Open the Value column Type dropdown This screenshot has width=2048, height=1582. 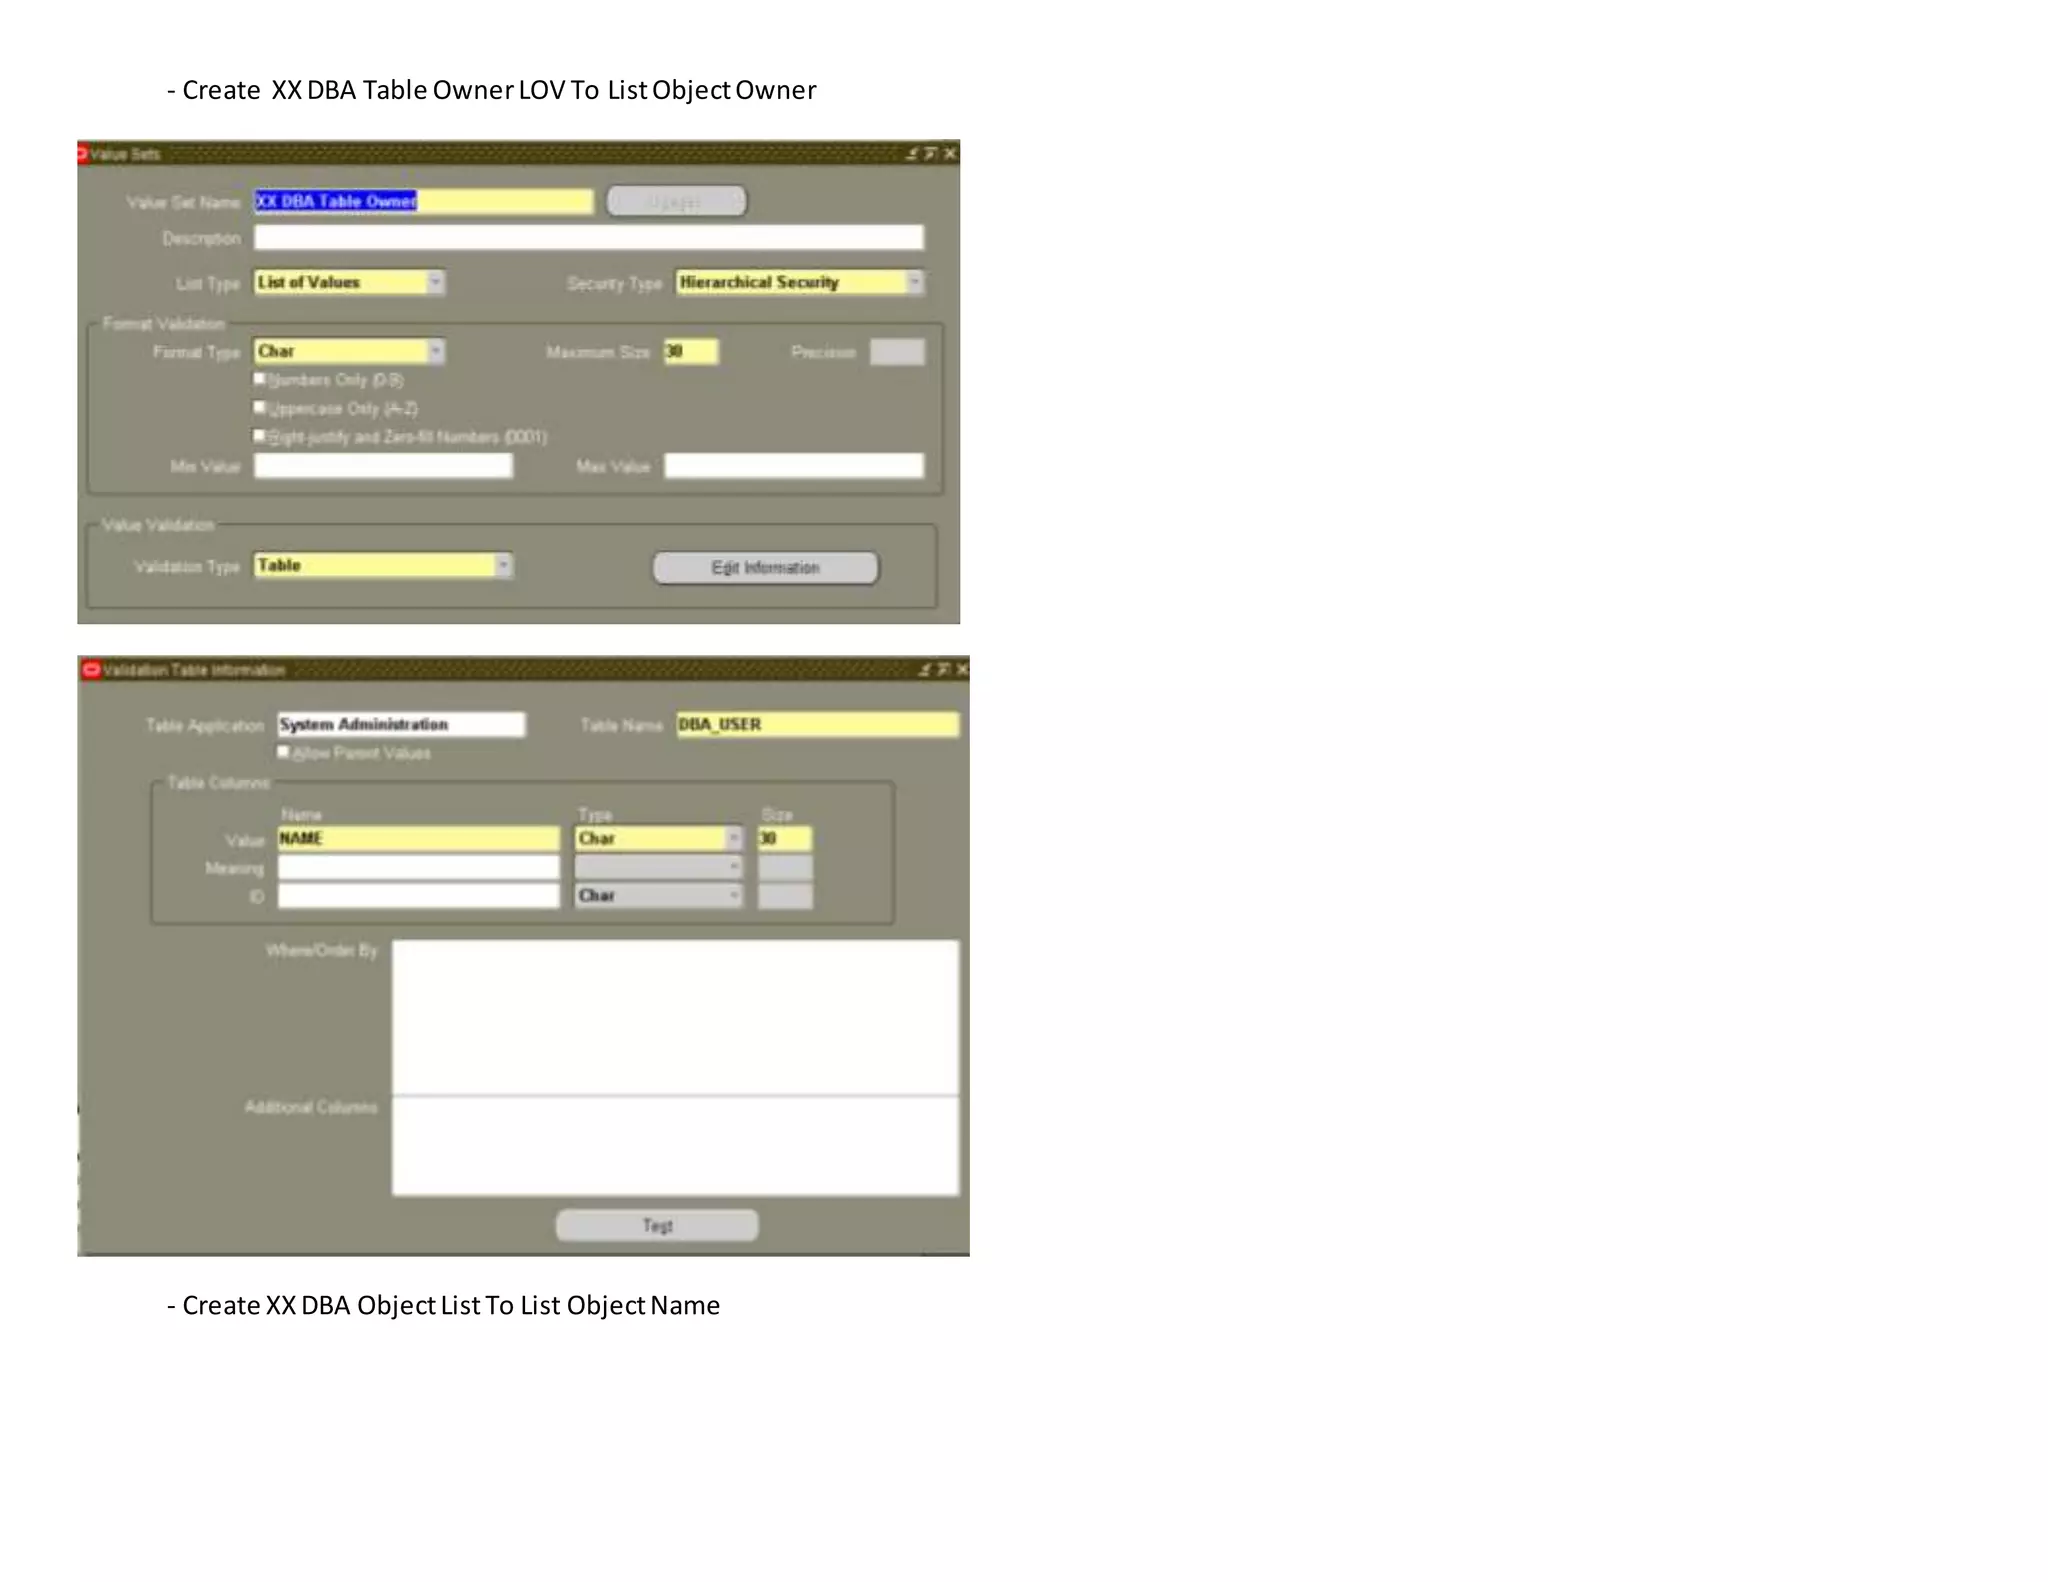coord(733,838)
